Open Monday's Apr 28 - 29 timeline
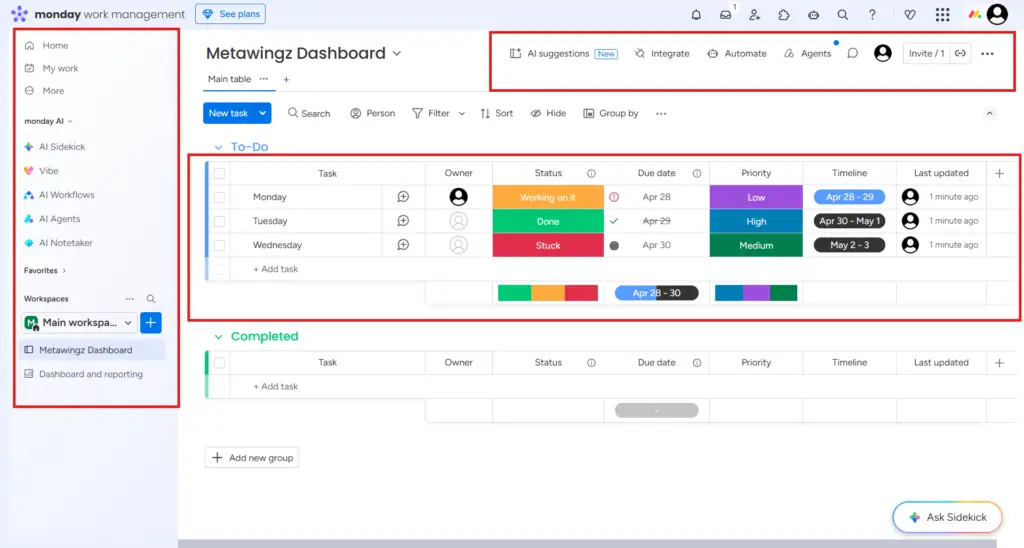 [849, 197]
